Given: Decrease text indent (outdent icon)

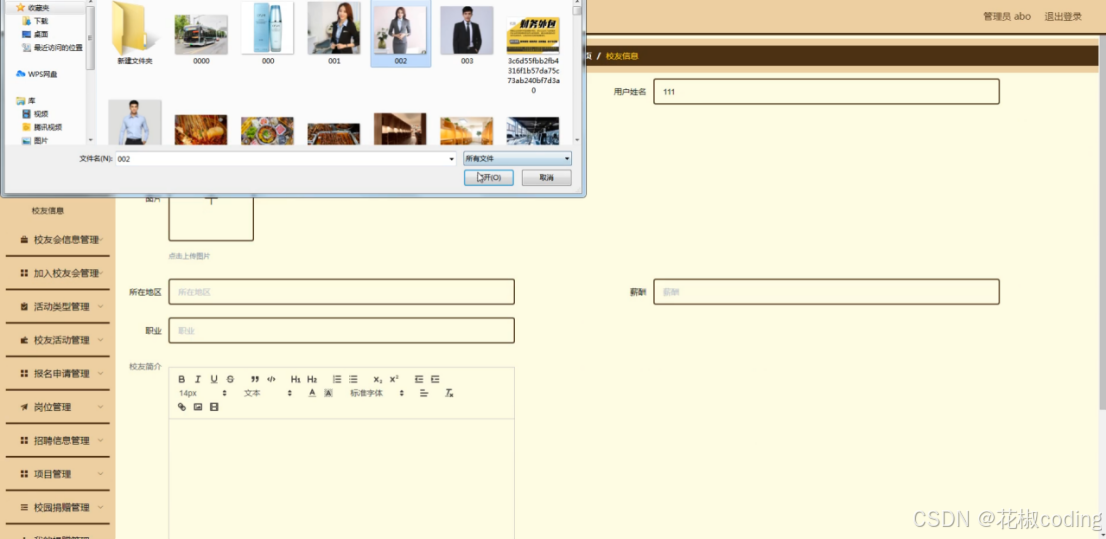Looking at the screenshot, I should (x=418, y=380).
